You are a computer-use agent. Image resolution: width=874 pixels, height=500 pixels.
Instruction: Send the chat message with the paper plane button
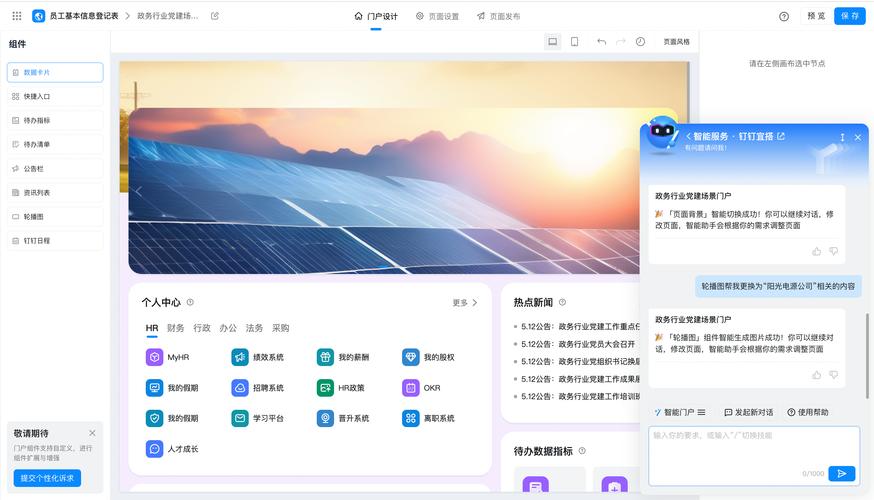tap(842, 473)
